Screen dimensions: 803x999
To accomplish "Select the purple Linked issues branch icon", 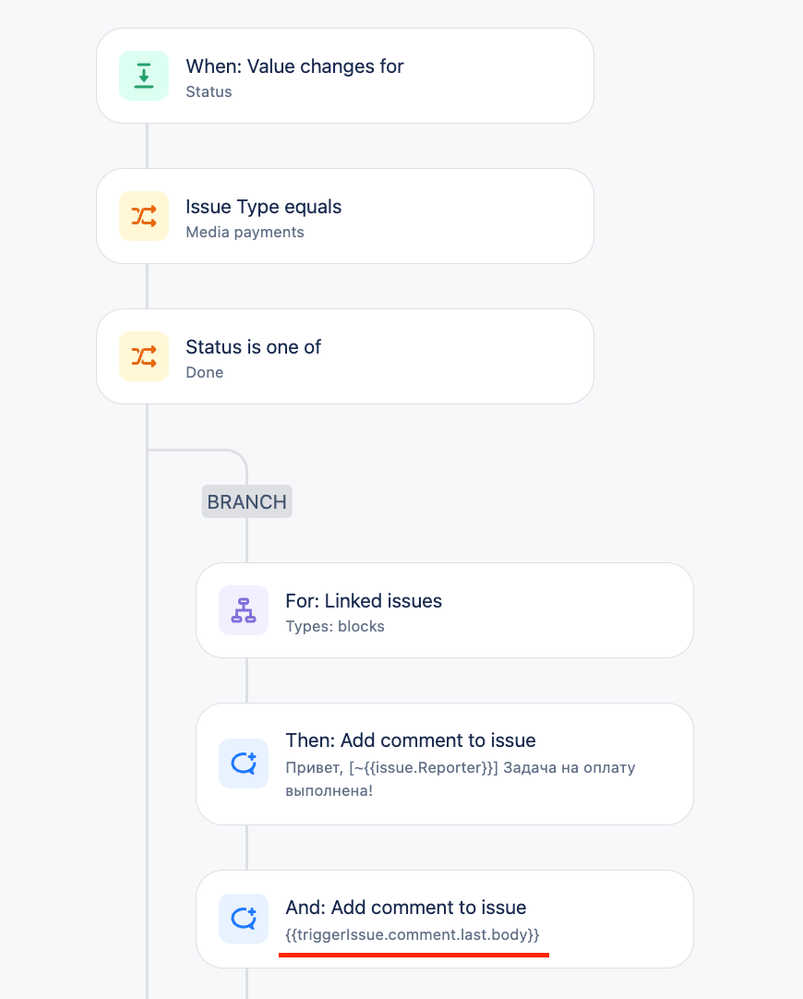I will [x=243, y=610].
